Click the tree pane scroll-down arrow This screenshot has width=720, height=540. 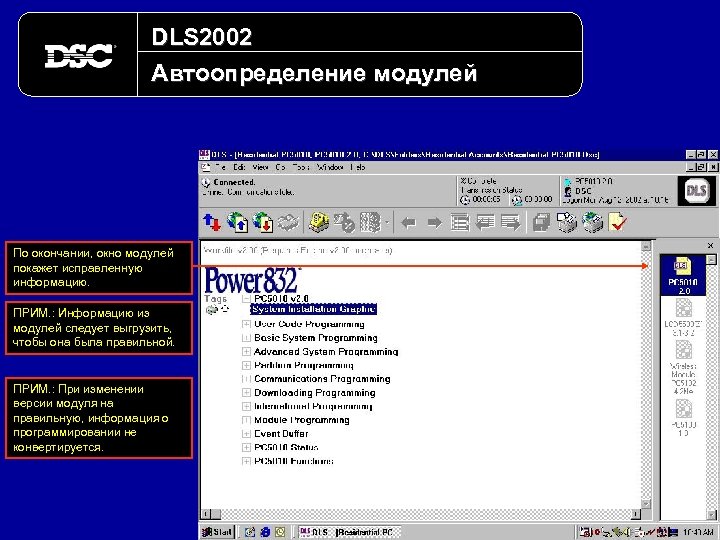tap(646, 504)
